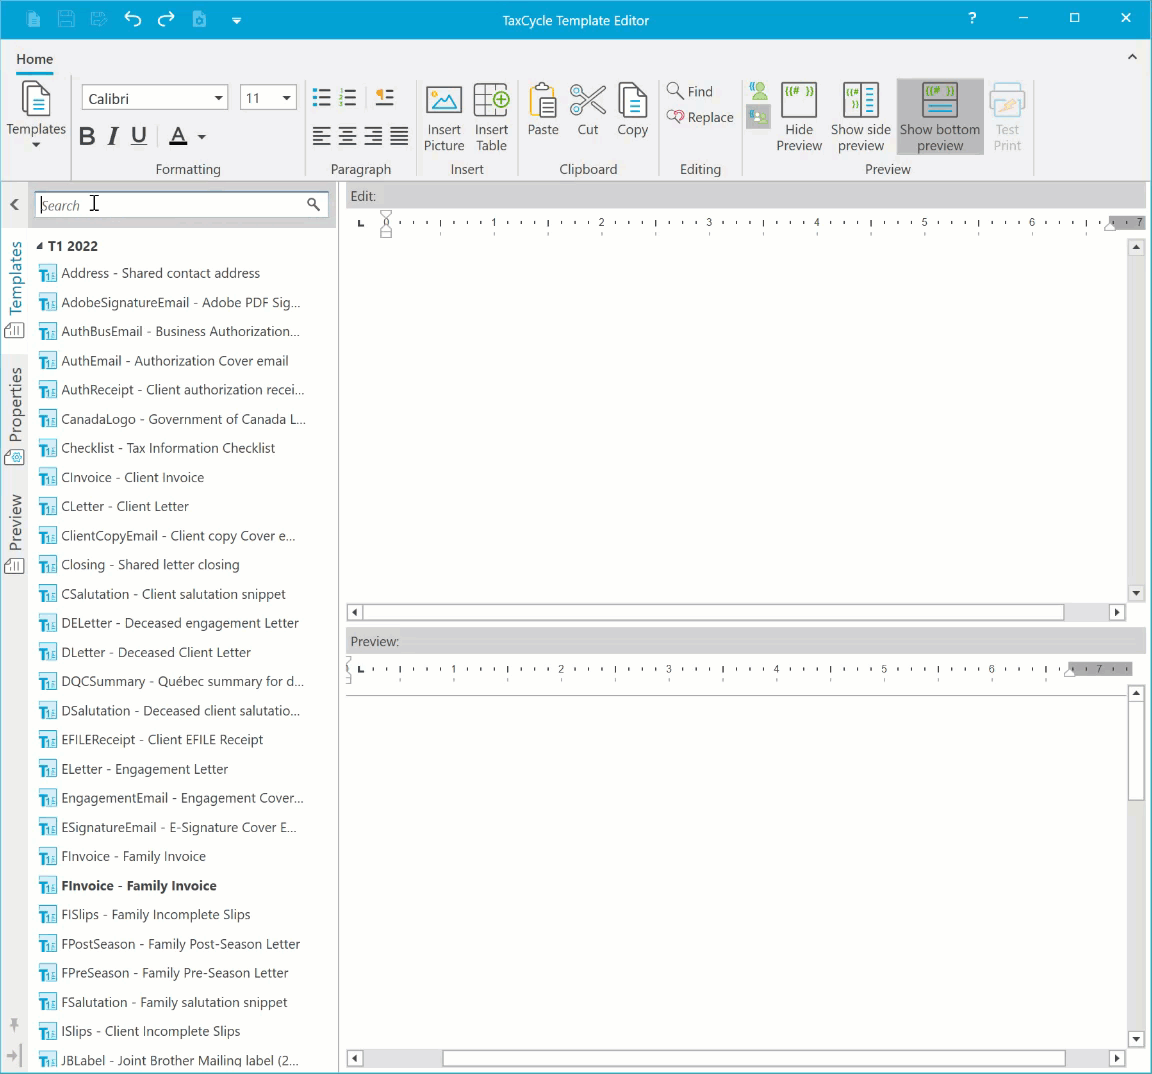Click the tab stop selector on the Edit ruler

pos(361,223)
